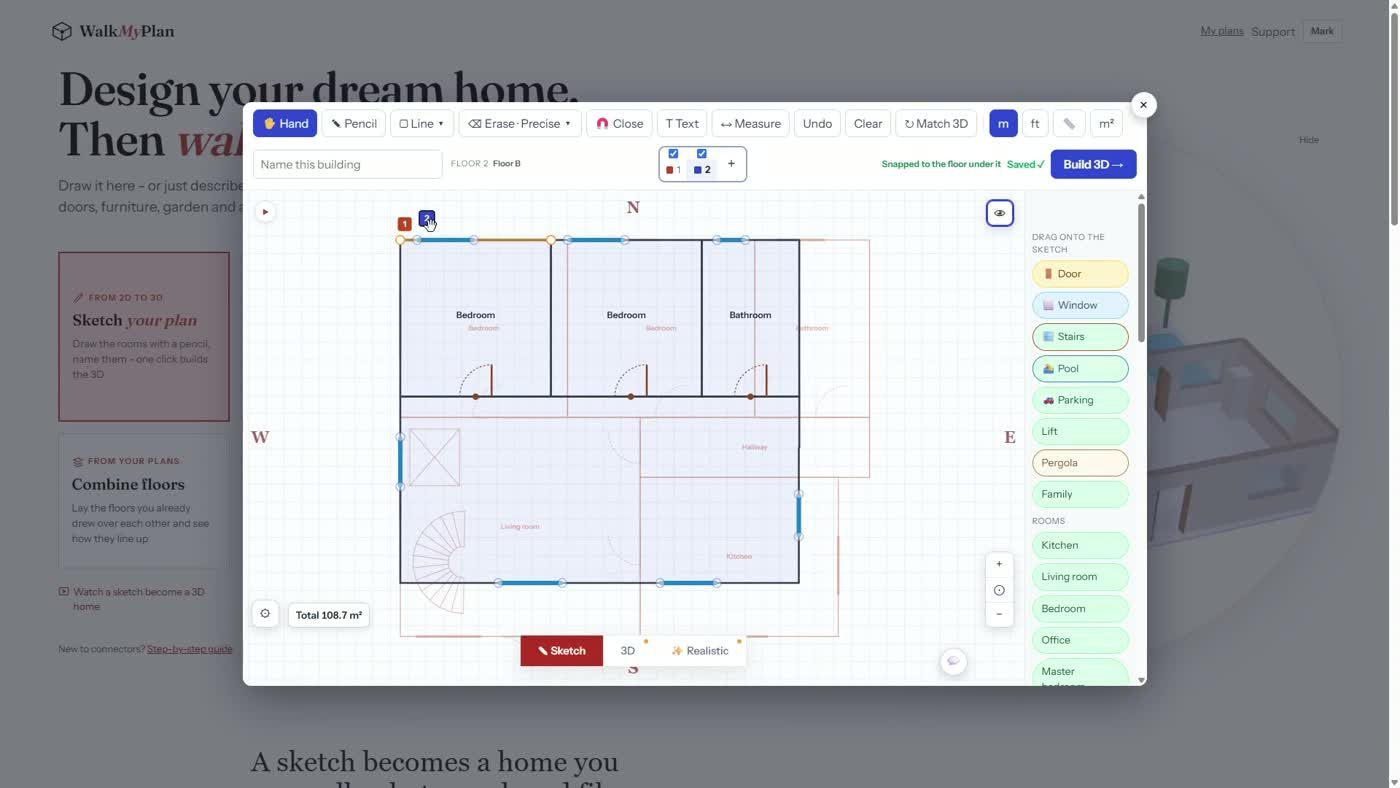The image size is (1400, 788).
Task: Open the Line shape dropdown
Action: coord(422,123)
